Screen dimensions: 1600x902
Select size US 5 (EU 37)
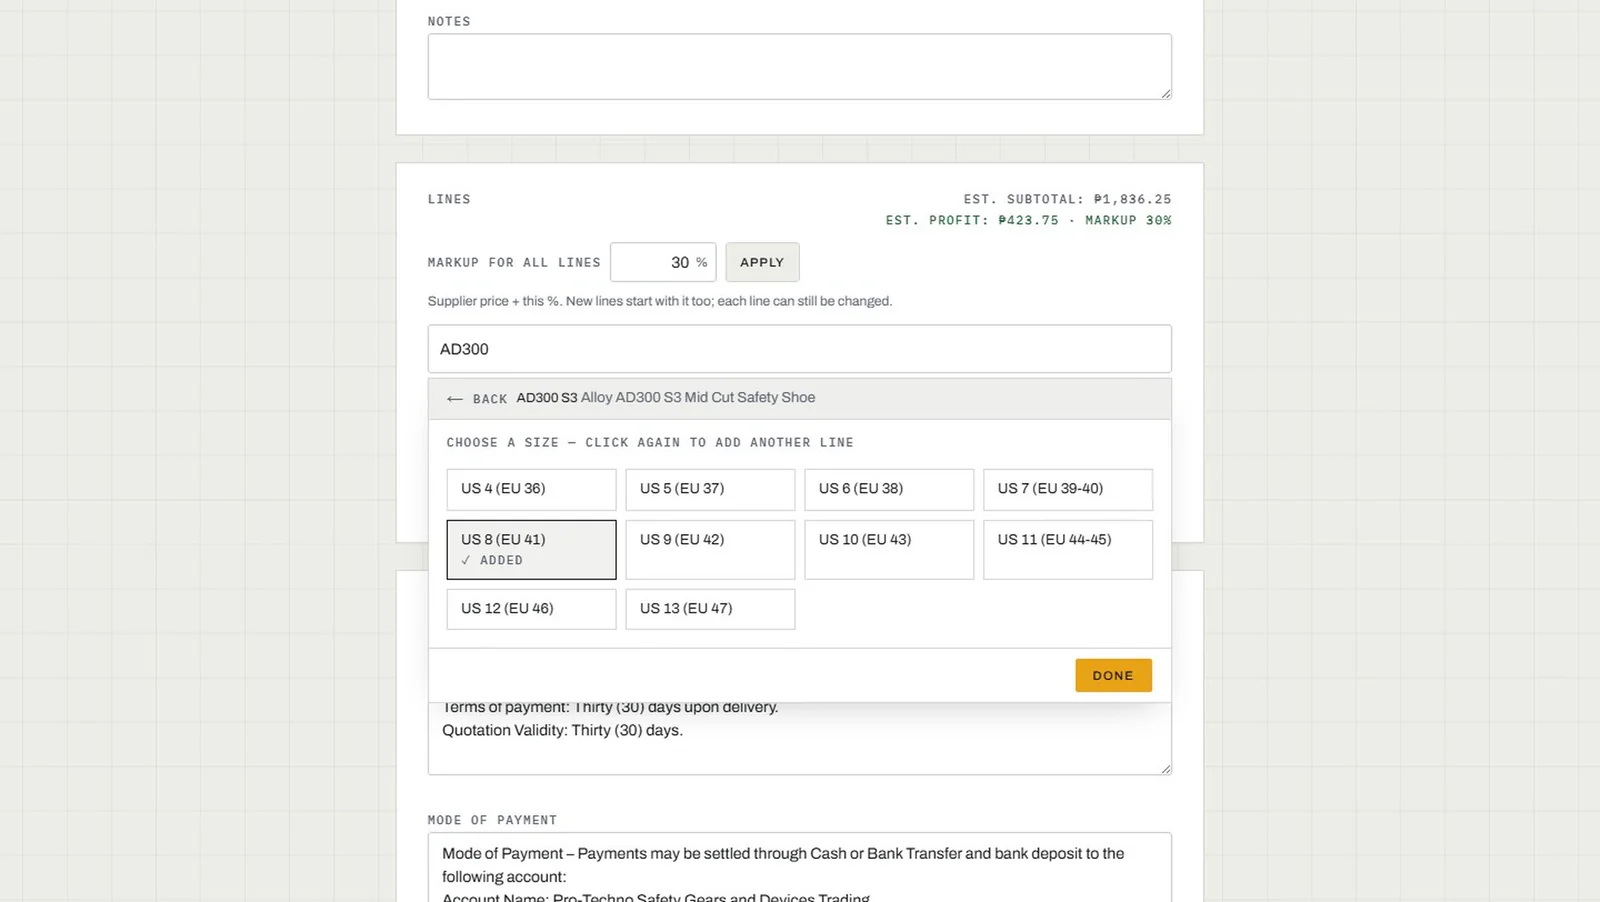tap(710, 489)
